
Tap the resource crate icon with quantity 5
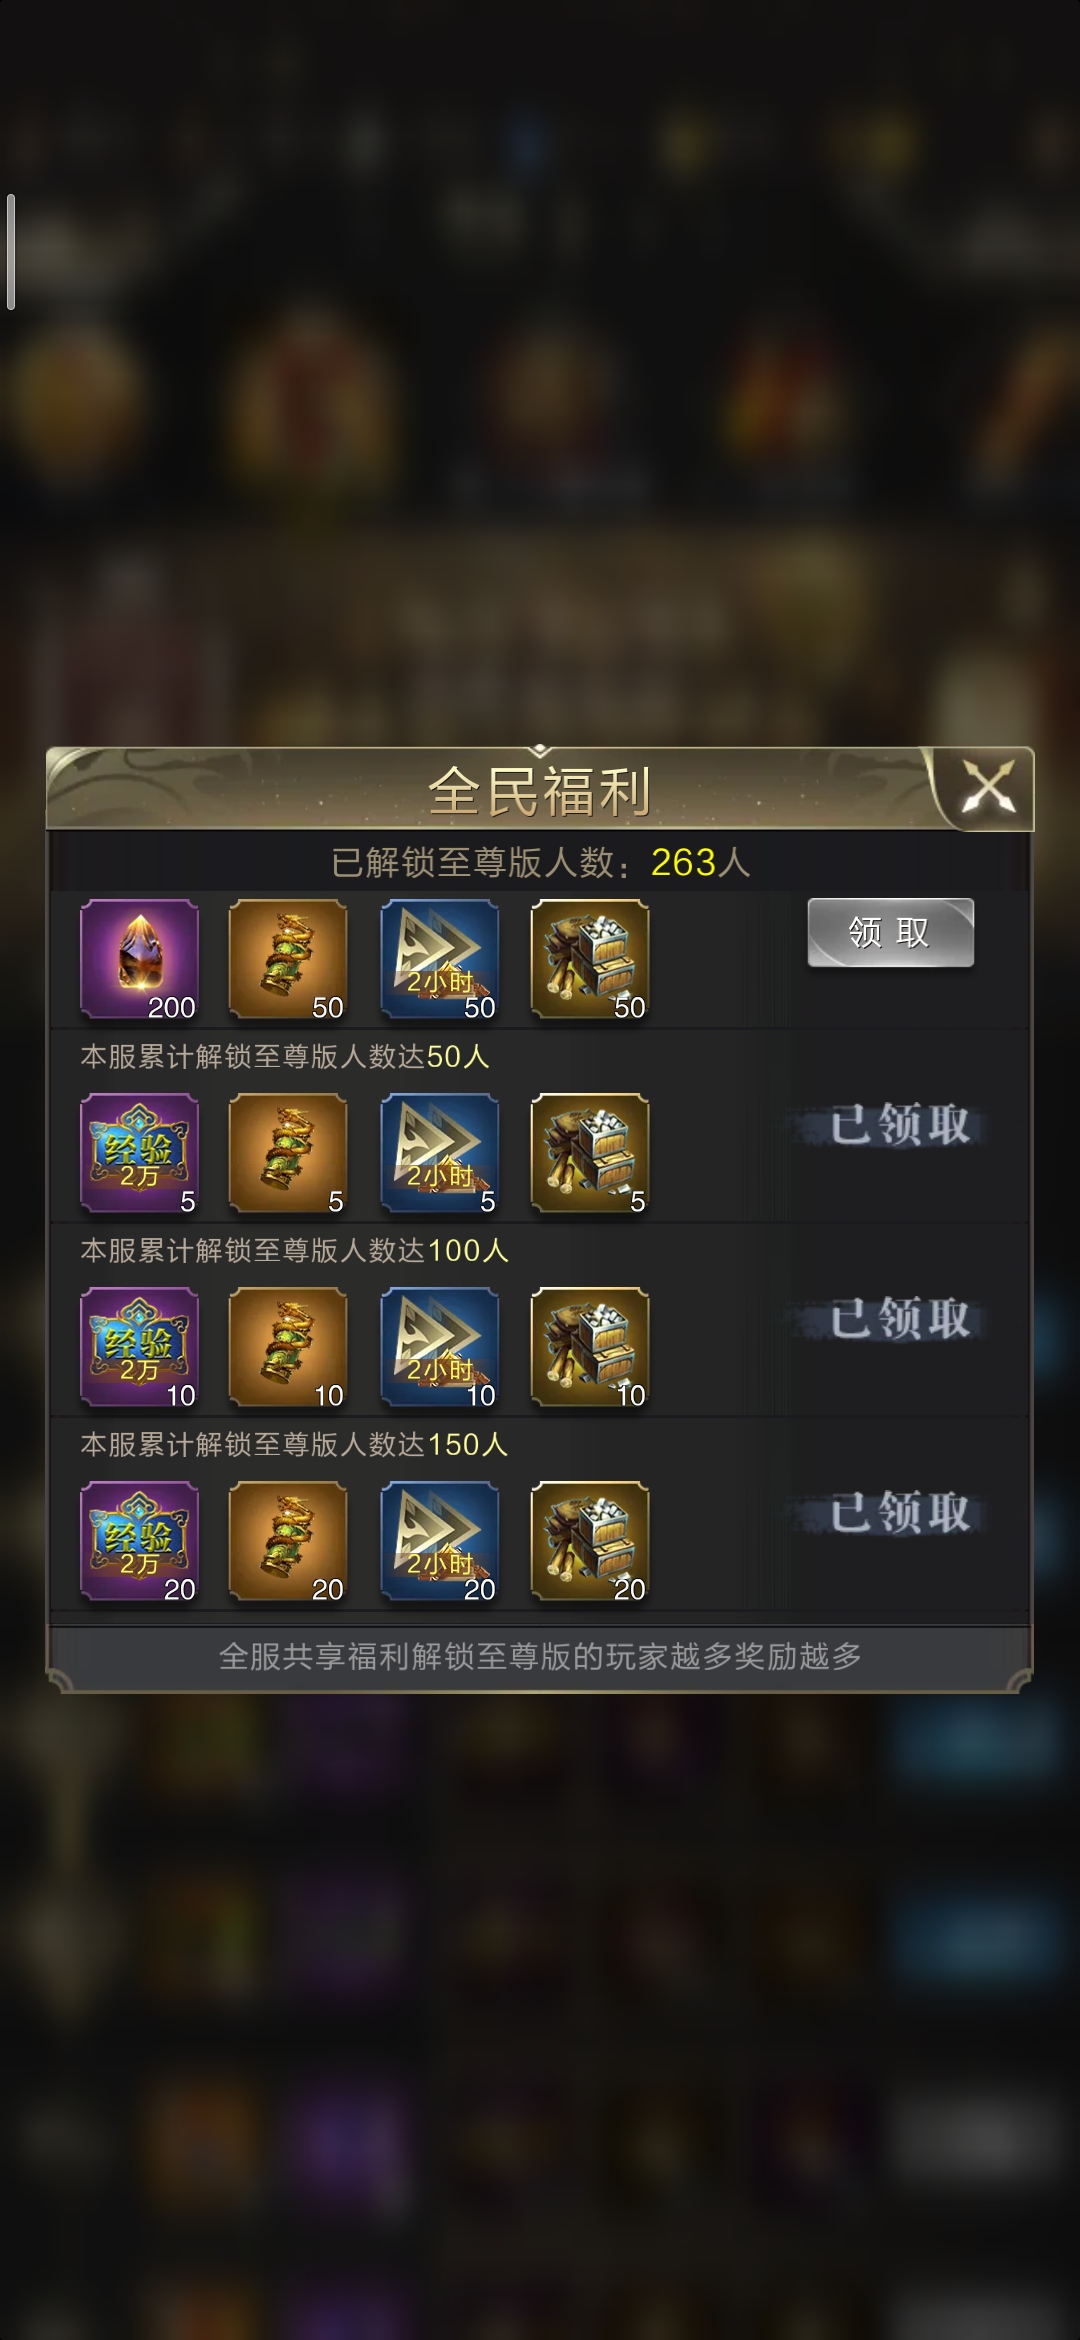point(590,1153)
